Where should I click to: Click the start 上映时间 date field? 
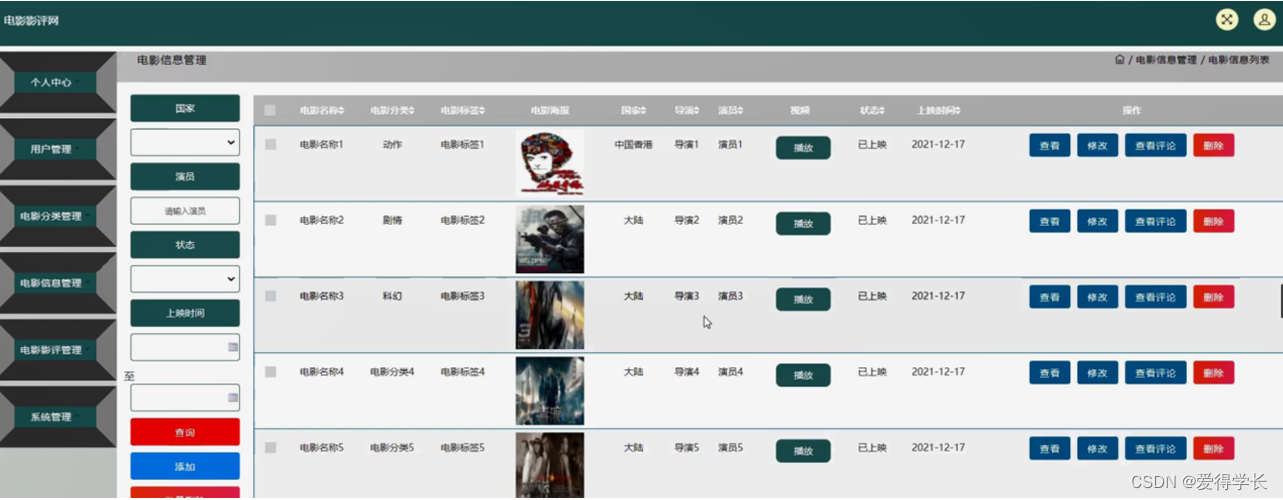click(x=185, y=347)
